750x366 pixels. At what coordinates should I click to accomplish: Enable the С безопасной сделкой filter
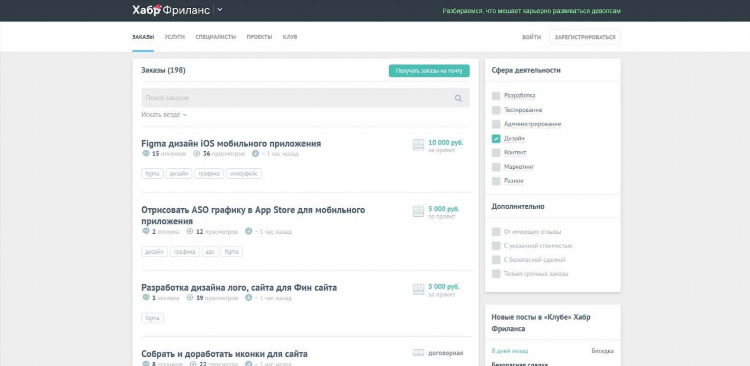tap(496, 260)
